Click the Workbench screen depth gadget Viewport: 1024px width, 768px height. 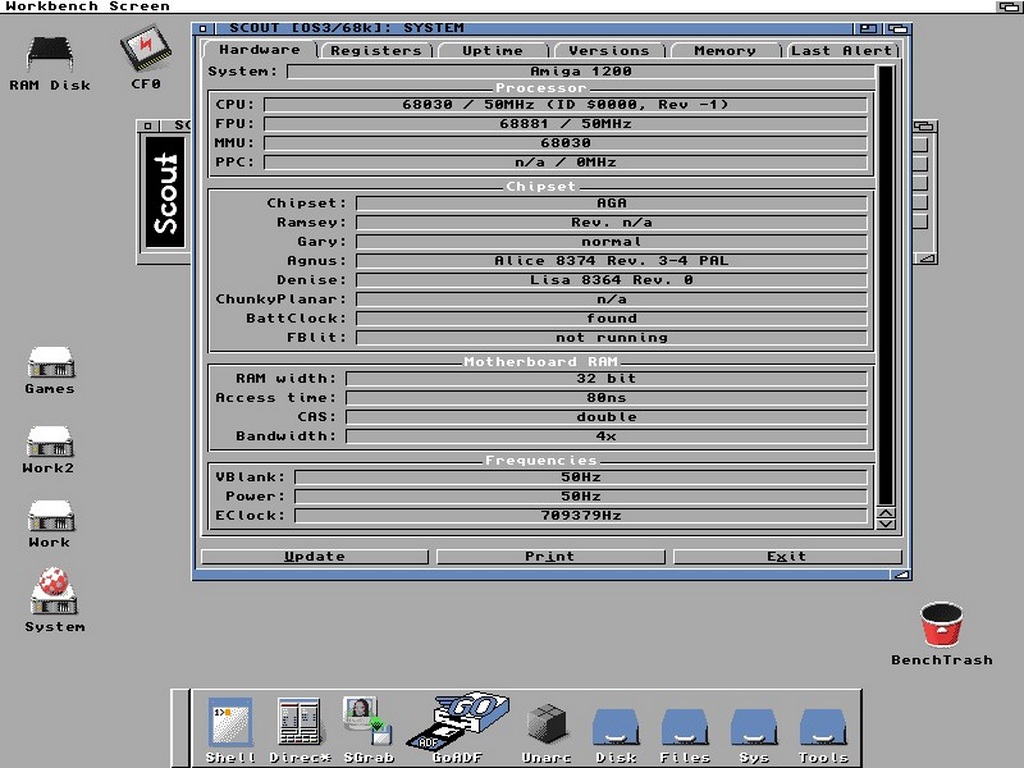click(x=1008, y=7)
